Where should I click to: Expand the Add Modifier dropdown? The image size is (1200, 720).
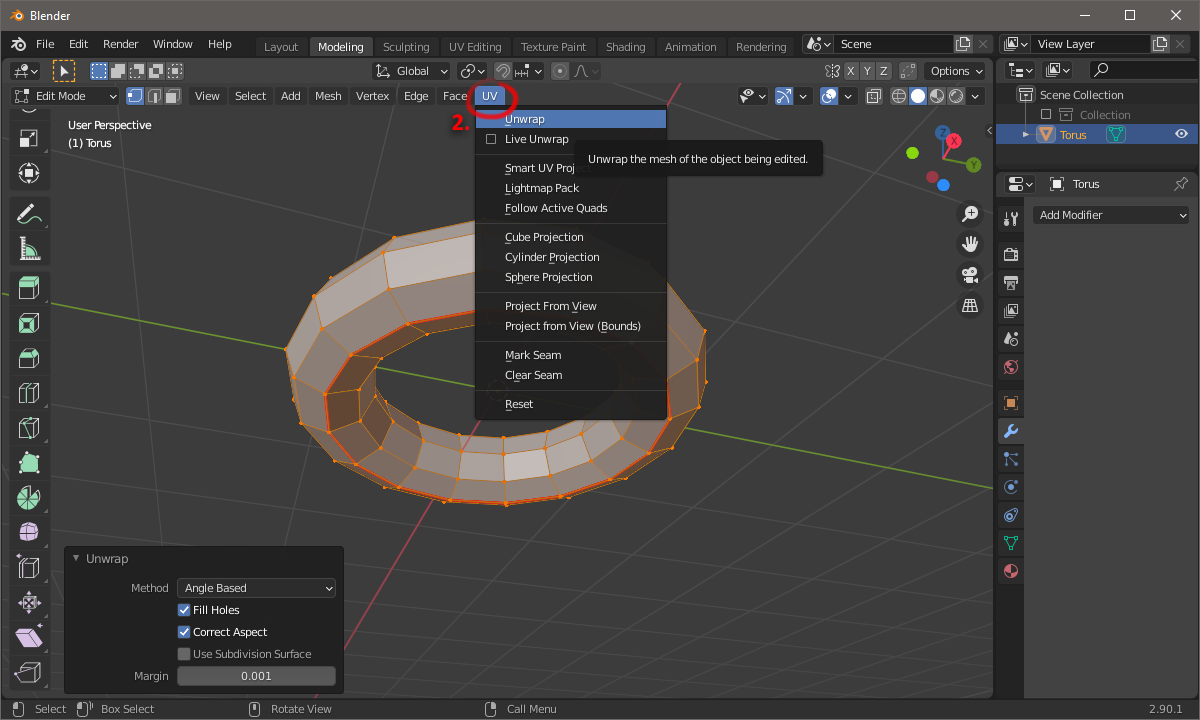click(1112, 215)
